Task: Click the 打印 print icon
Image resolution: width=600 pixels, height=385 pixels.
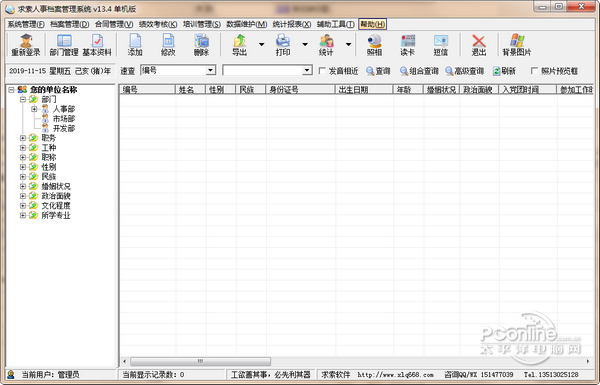Action: [283, 45]
